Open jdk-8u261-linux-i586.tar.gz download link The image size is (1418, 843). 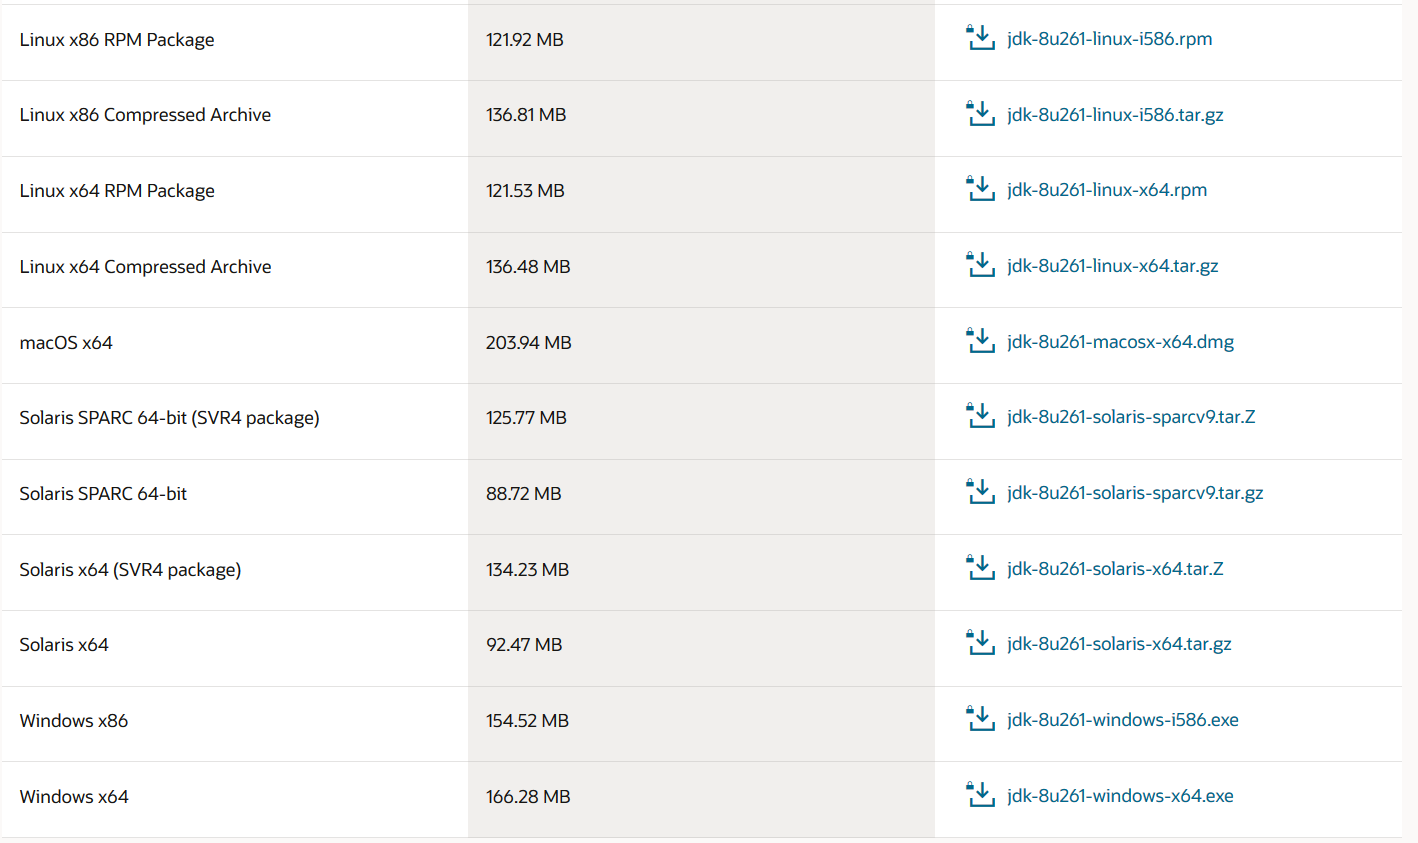(1115, 114)
